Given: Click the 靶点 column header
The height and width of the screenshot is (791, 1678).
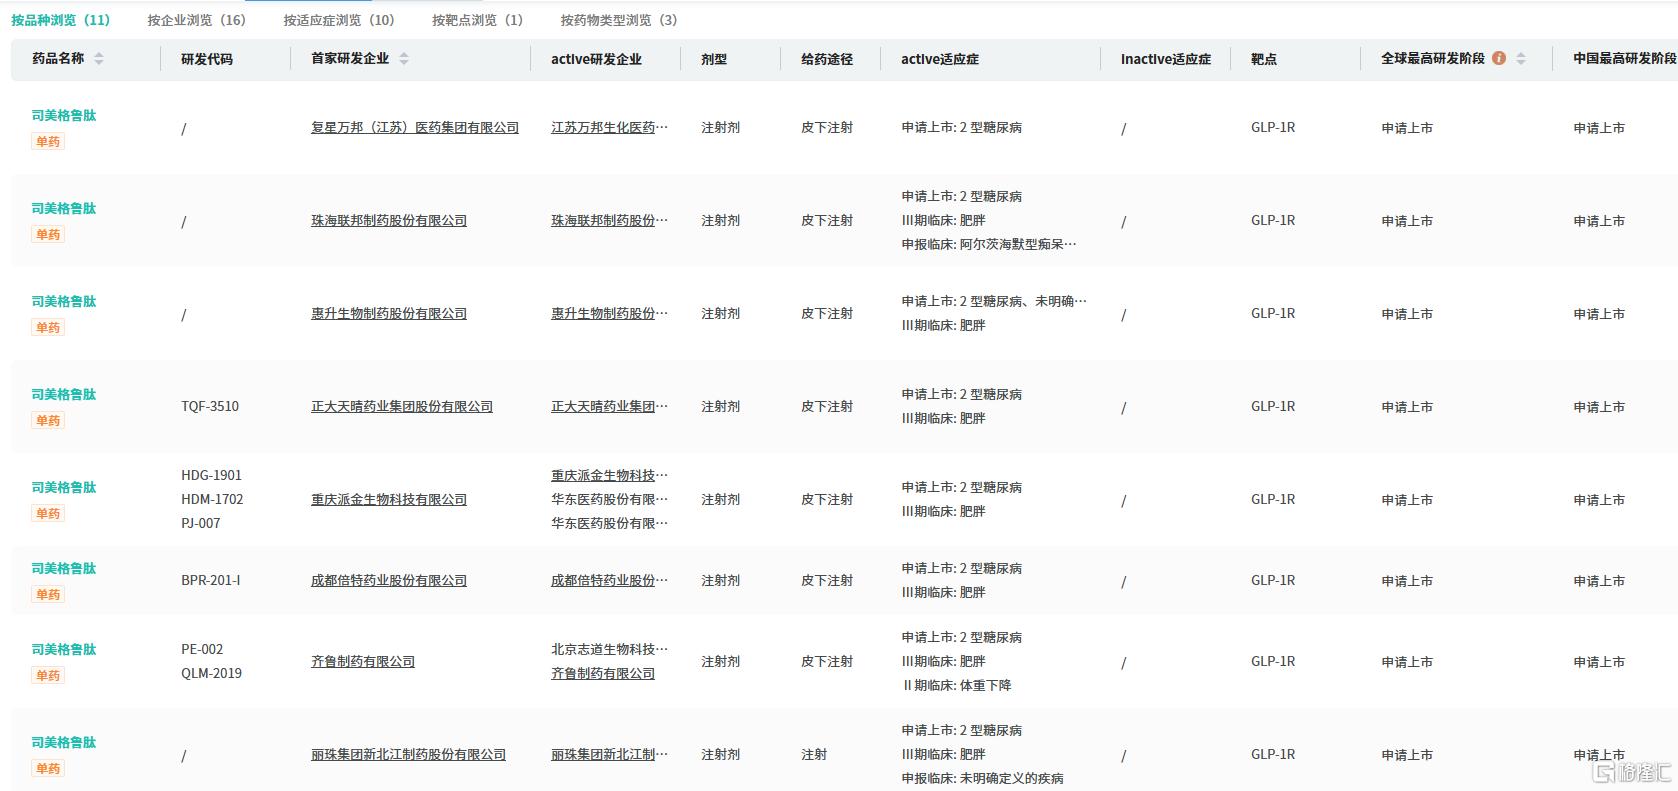Looking at the screenshot, I should (x=1264, y=59).
